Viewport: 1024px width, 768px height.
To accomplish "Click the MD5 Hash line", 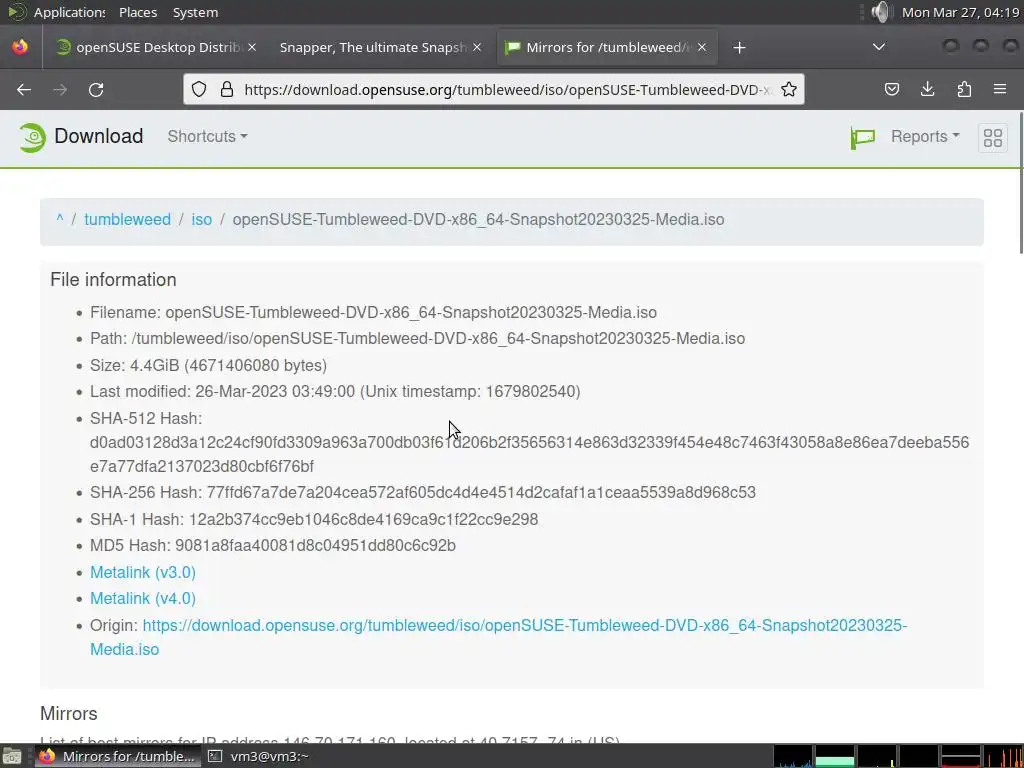I will coord(273,545).
